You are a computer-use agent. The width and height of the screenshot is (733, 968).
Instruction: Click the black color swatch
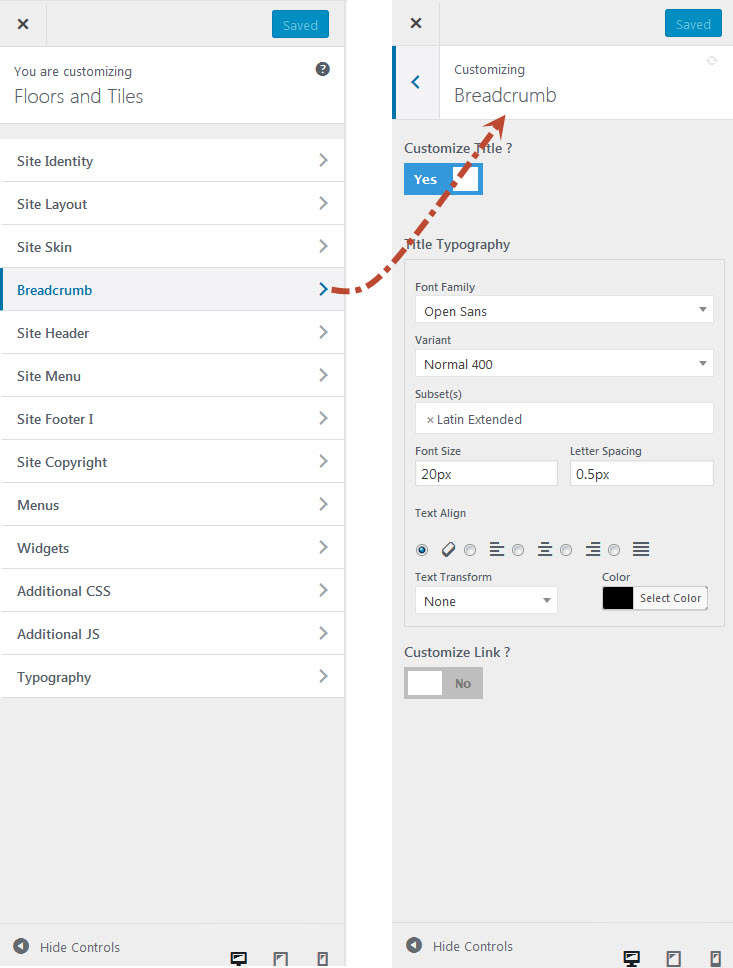coord(618,598)
